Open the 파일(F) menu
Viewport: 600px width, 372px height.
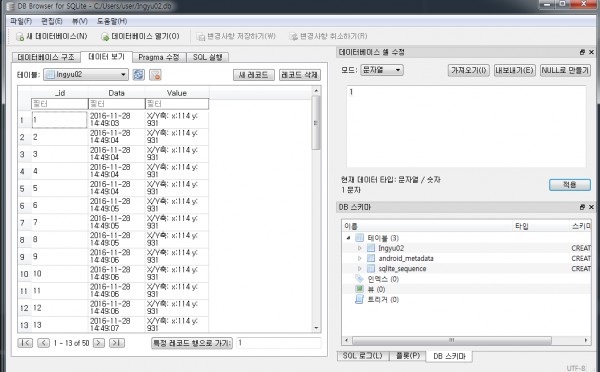point(21,21)
